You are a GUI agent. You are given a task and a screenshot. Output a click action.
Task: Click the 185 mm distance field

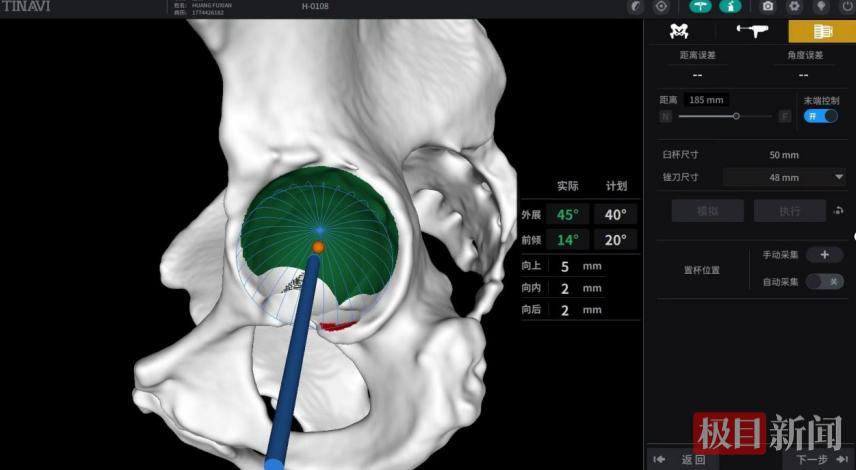[705, 100]
